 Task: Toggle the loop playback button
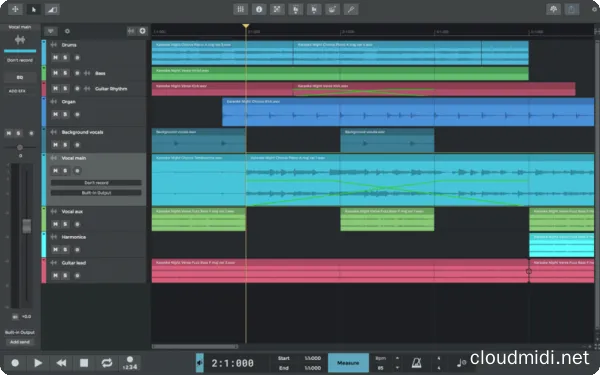[107, 363]
